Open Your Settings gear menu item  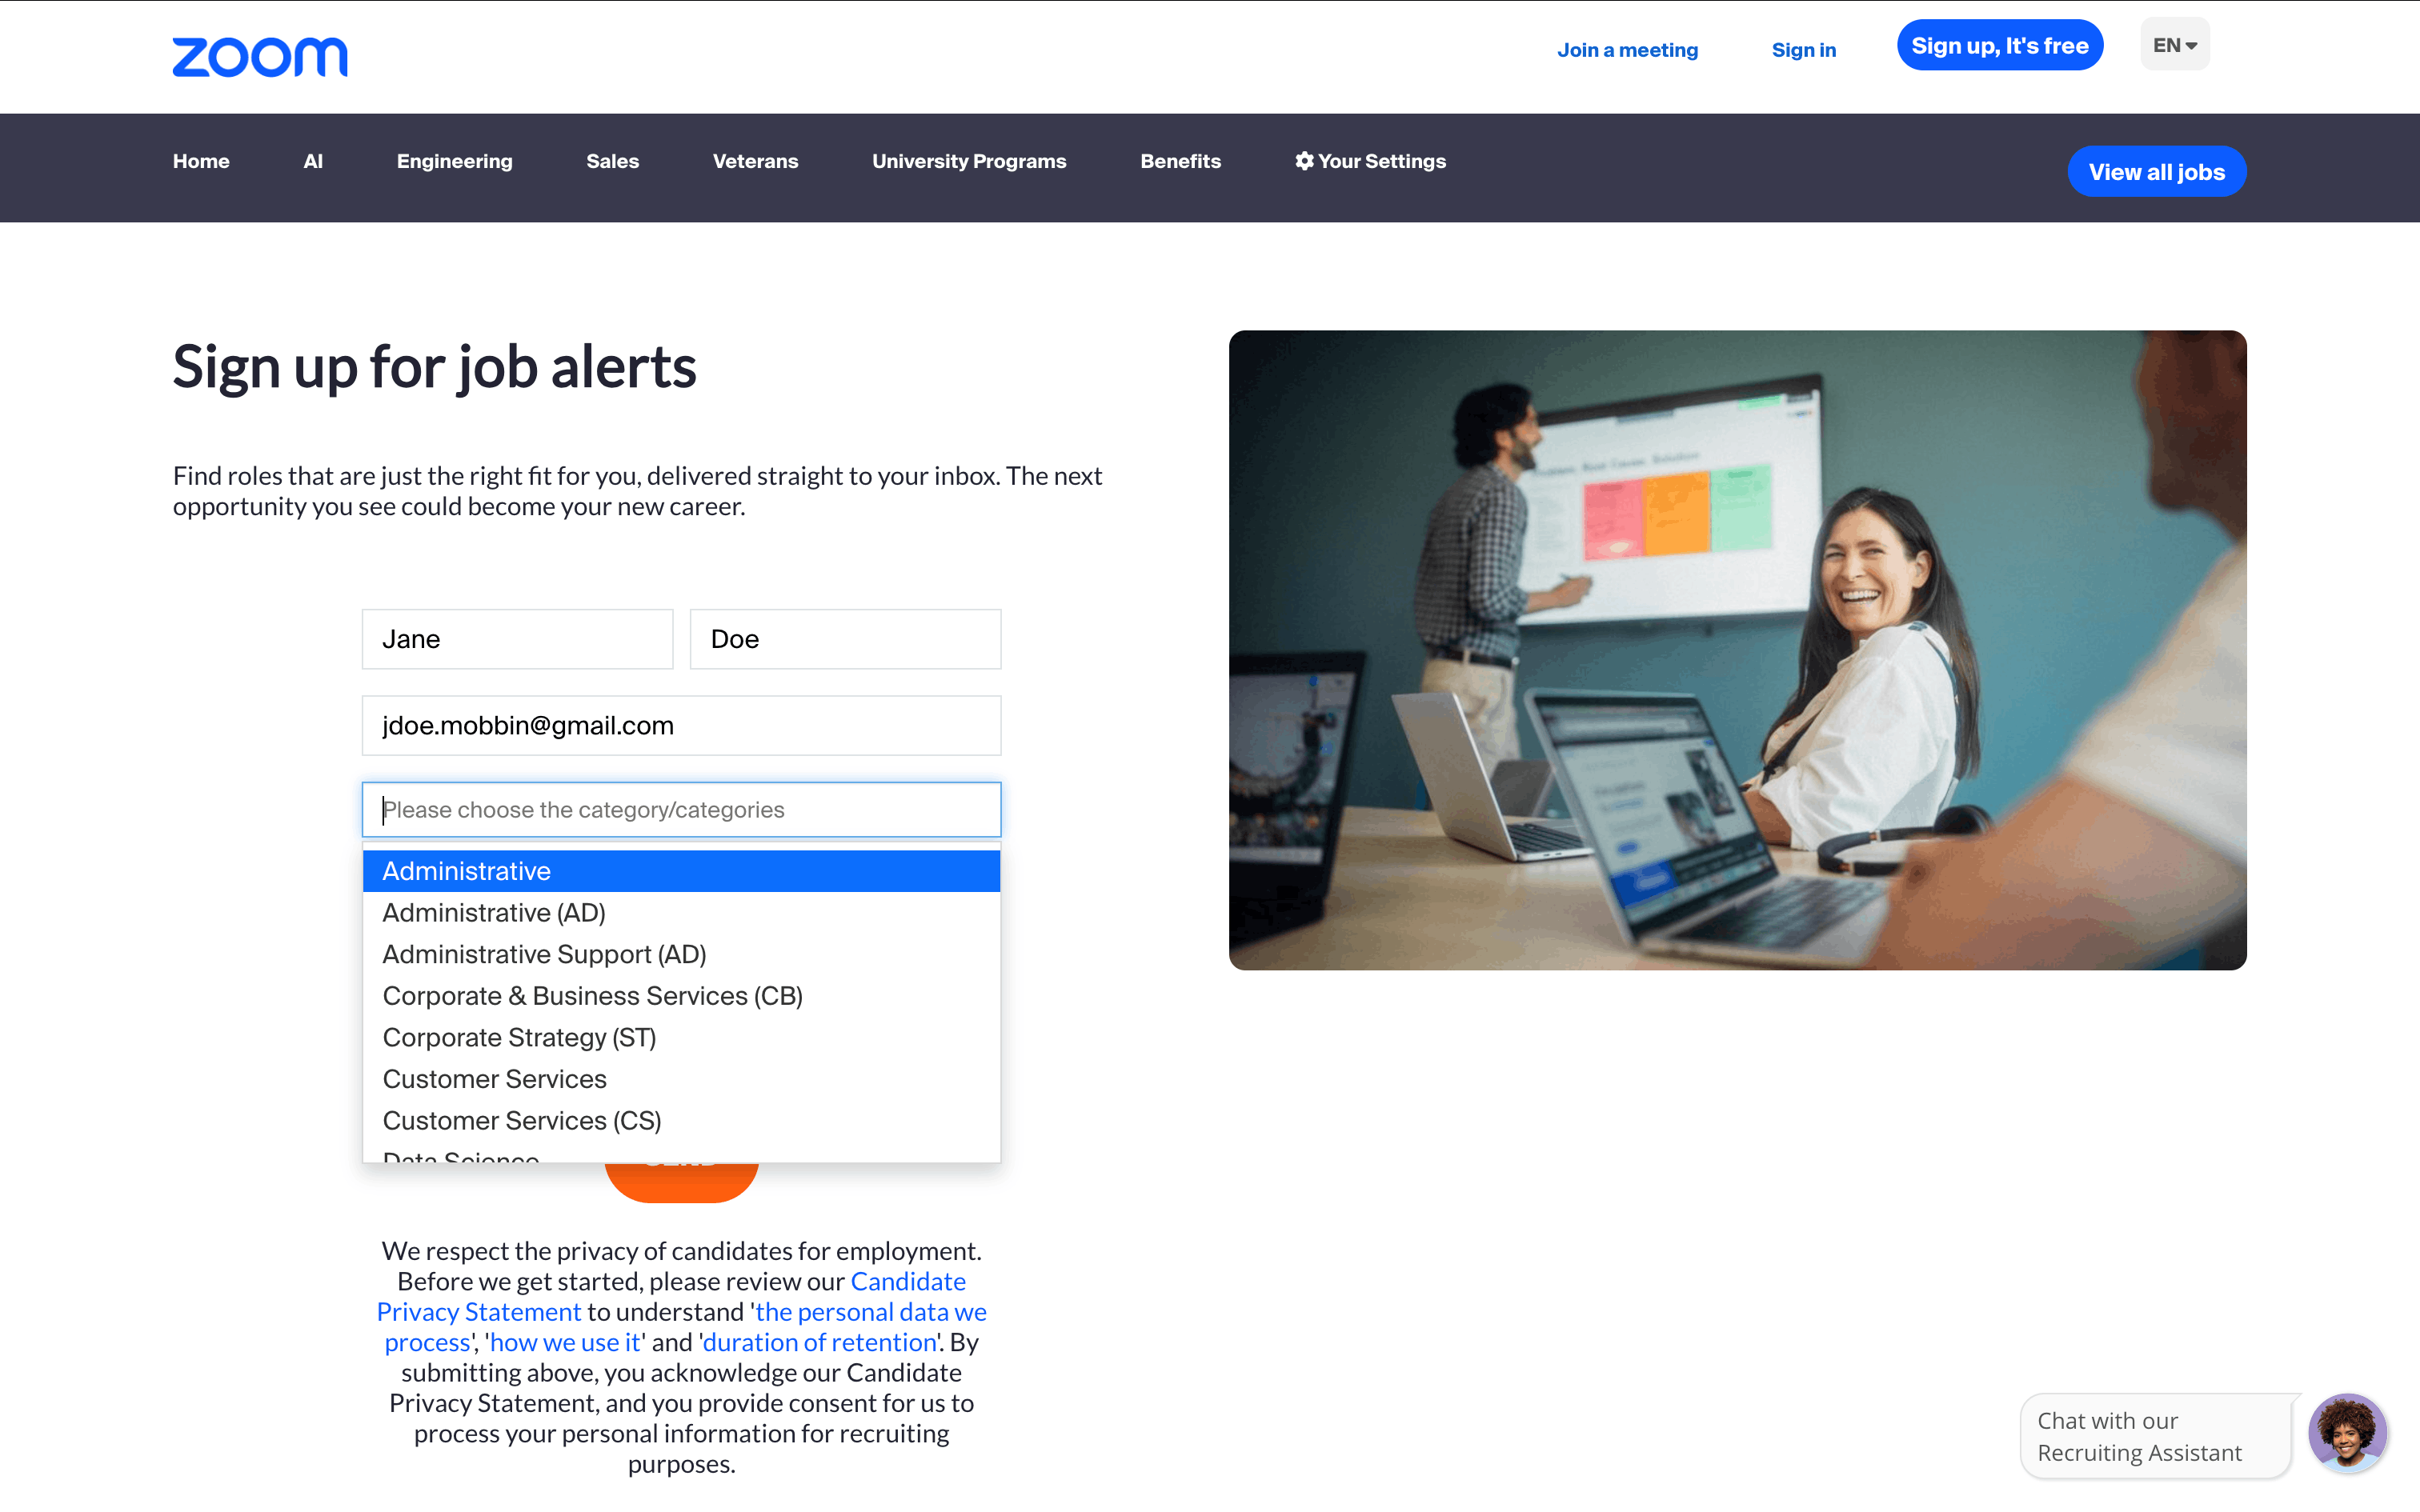point(1370,161)
